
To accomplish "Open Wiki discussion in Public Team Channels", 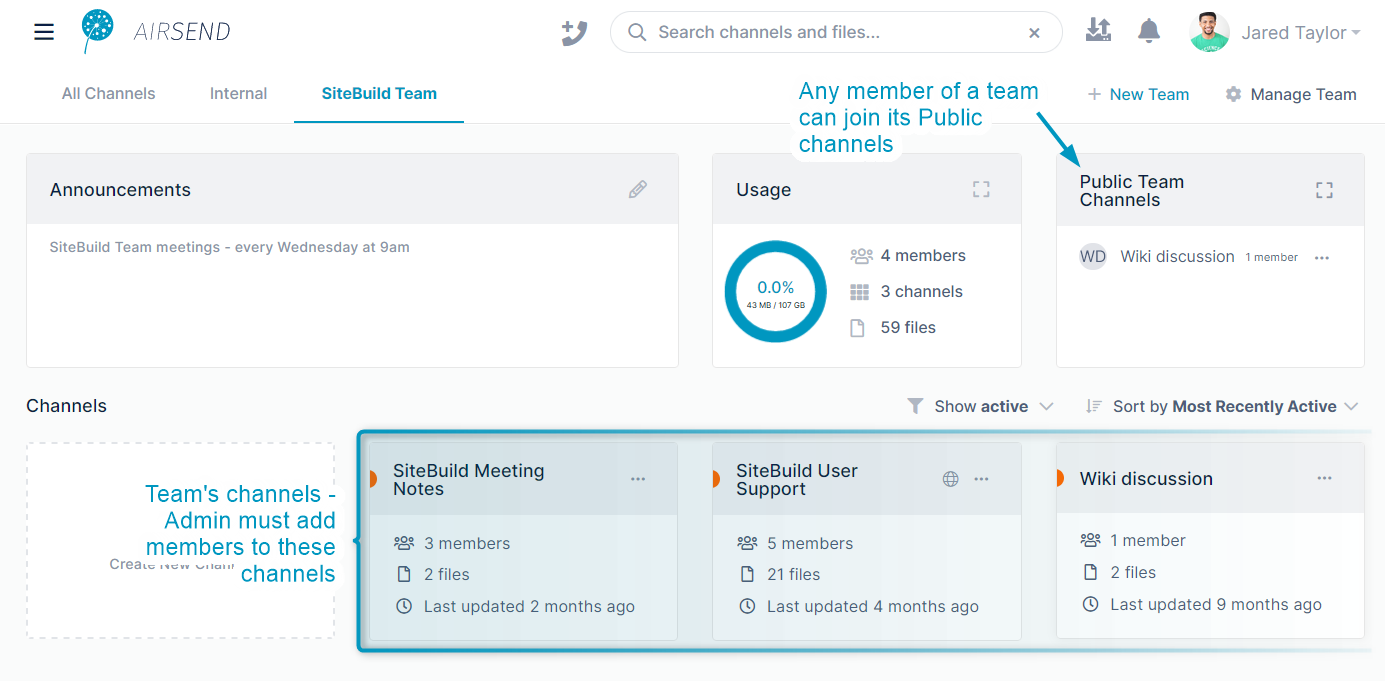I will [1177, 257].
